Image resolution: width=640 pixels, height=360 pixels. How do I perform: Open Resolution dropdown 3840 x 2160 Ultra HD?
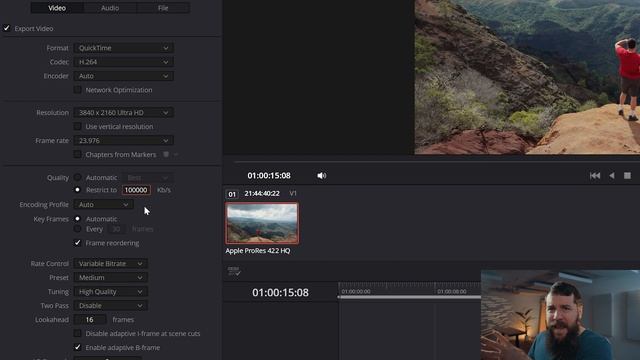click(123, 112)
